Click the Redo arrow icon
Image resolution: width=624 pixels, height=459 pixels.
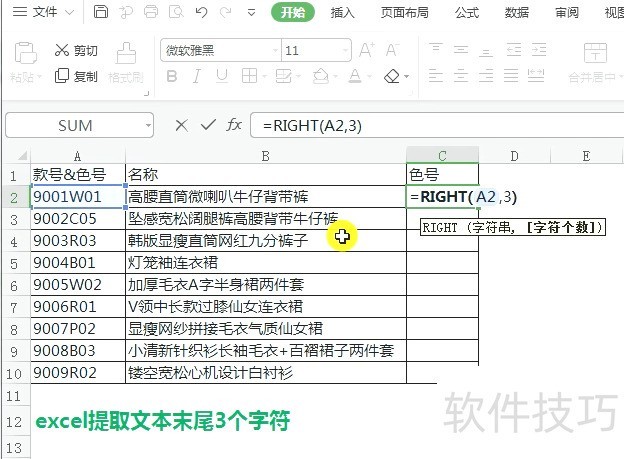pyautogui.click(x=226, y=12)
